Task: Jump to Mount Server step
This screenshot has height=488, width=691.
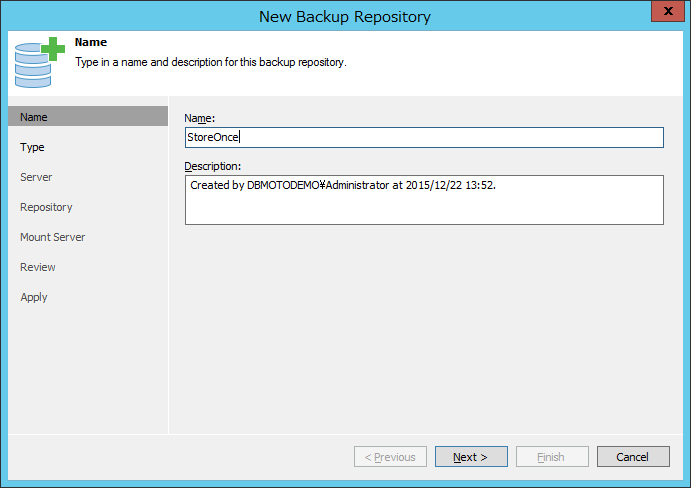Action: [x=52, y=237]
